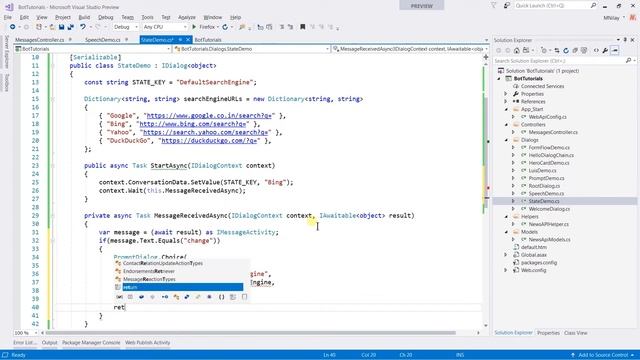Click the Quick Launch search magnifier icon
The width and height of the screenshot is (640, 360).
pos(593,5)
